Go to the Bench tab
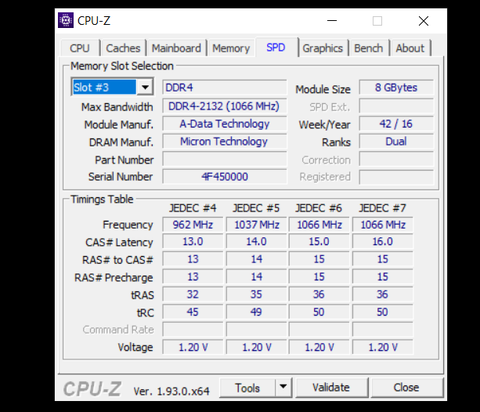 coord(368,48)
